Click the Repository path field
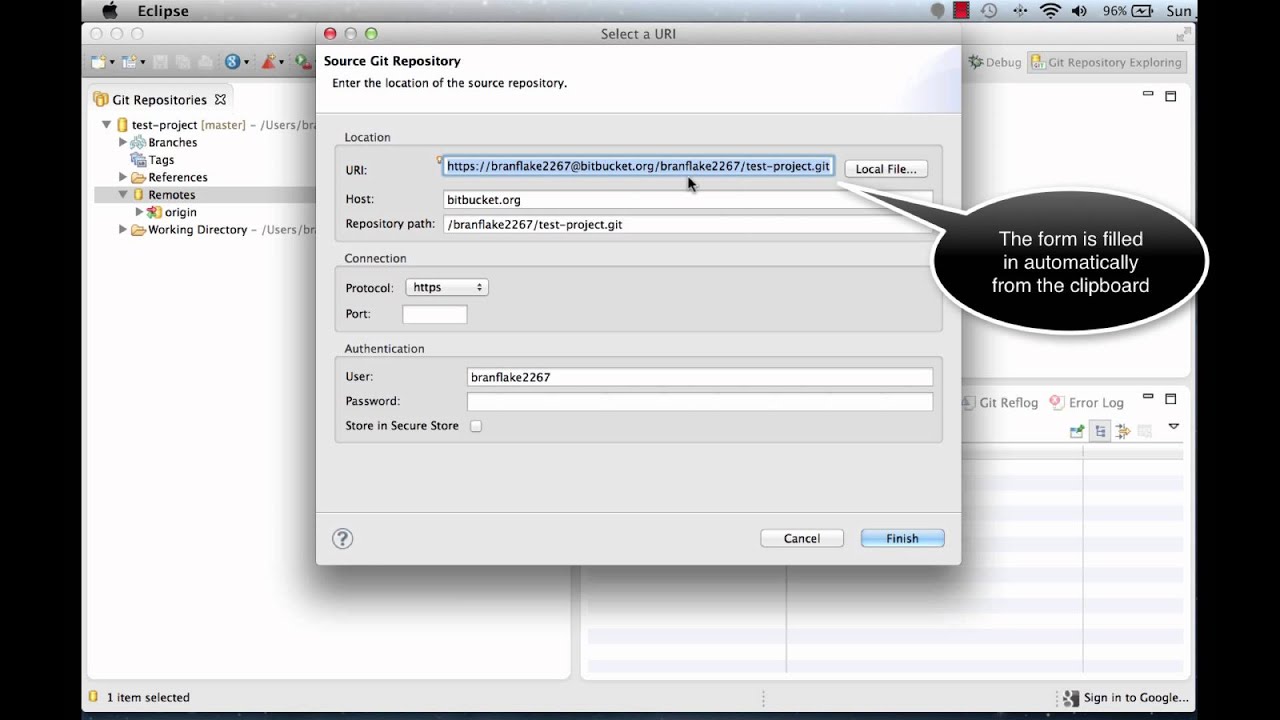The width and height of the screenshot is (1280, 720). (688, 225)
